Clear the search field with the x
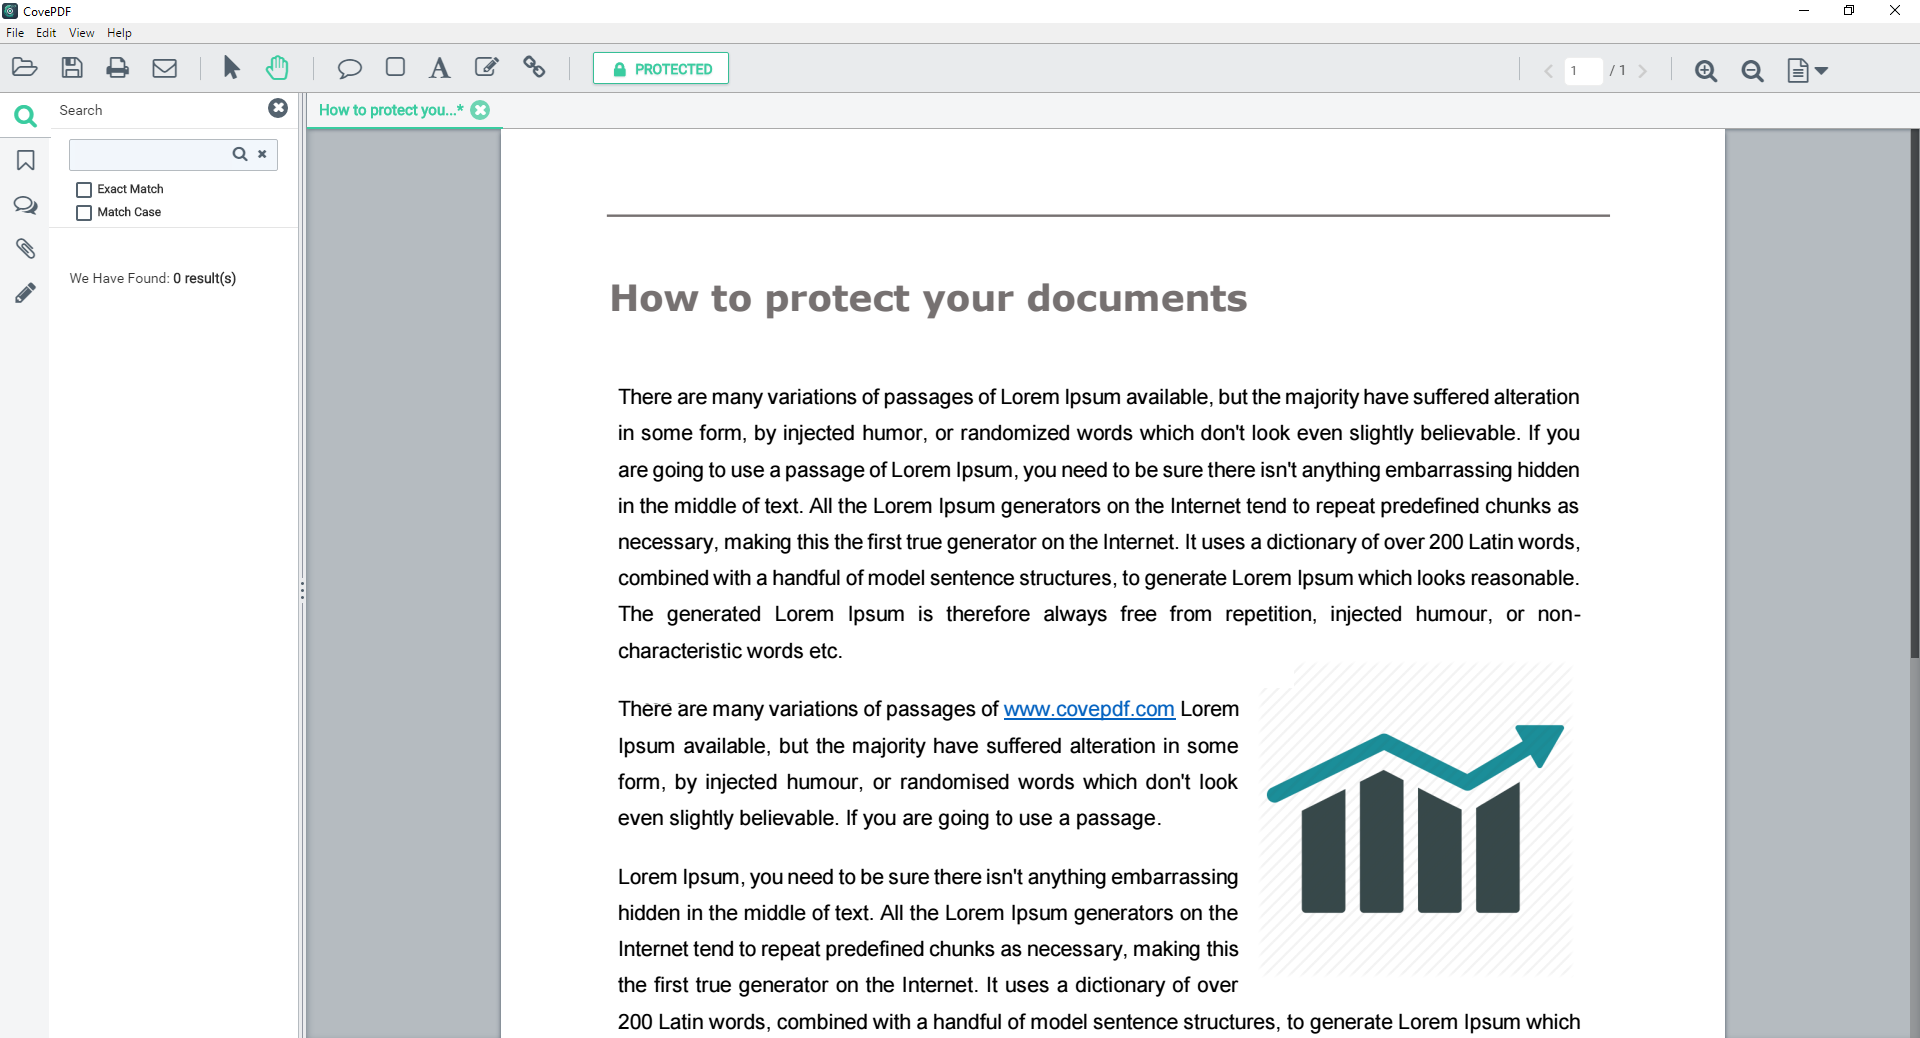 point(262,154)
